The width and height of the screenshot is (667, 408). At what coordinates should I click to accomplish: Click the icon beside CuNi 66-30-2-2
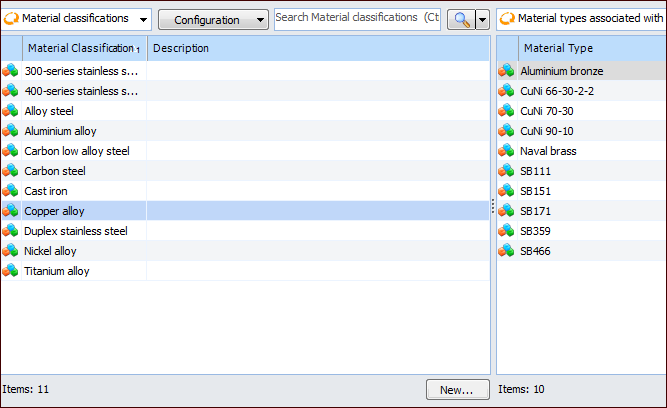(506, 91)
